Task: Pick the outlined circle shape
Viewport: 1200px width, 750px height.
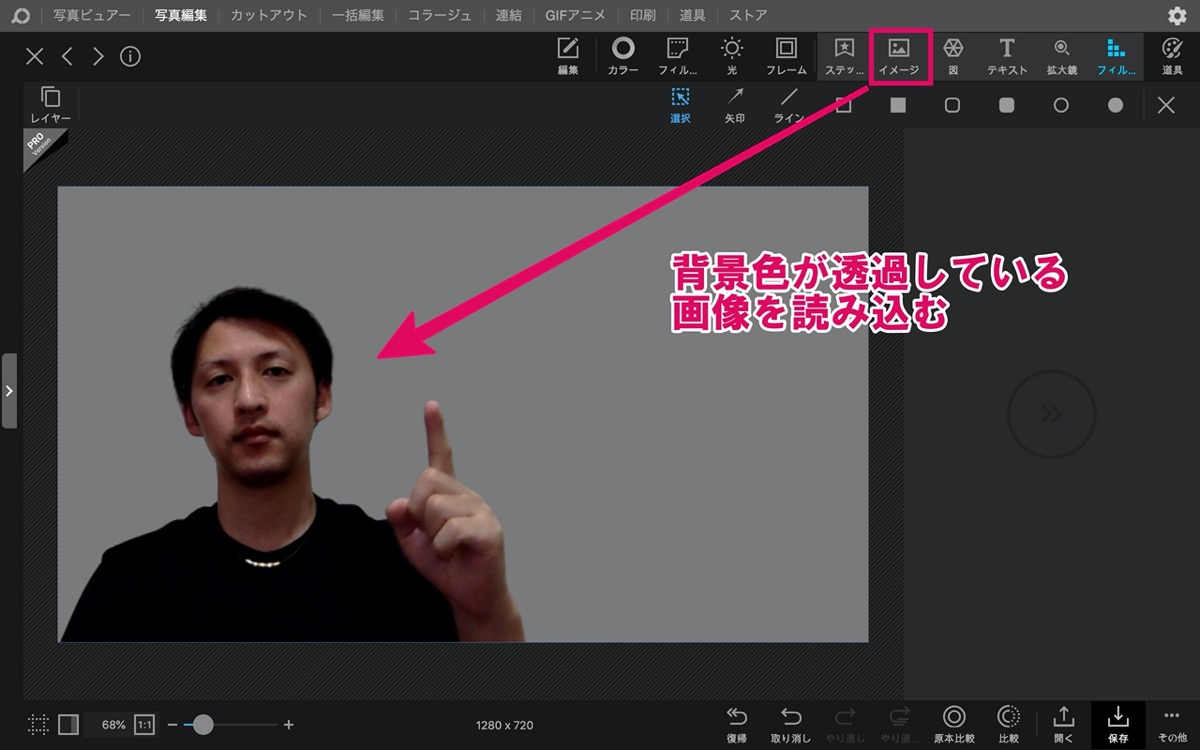Action: [x=1061, y=105]
